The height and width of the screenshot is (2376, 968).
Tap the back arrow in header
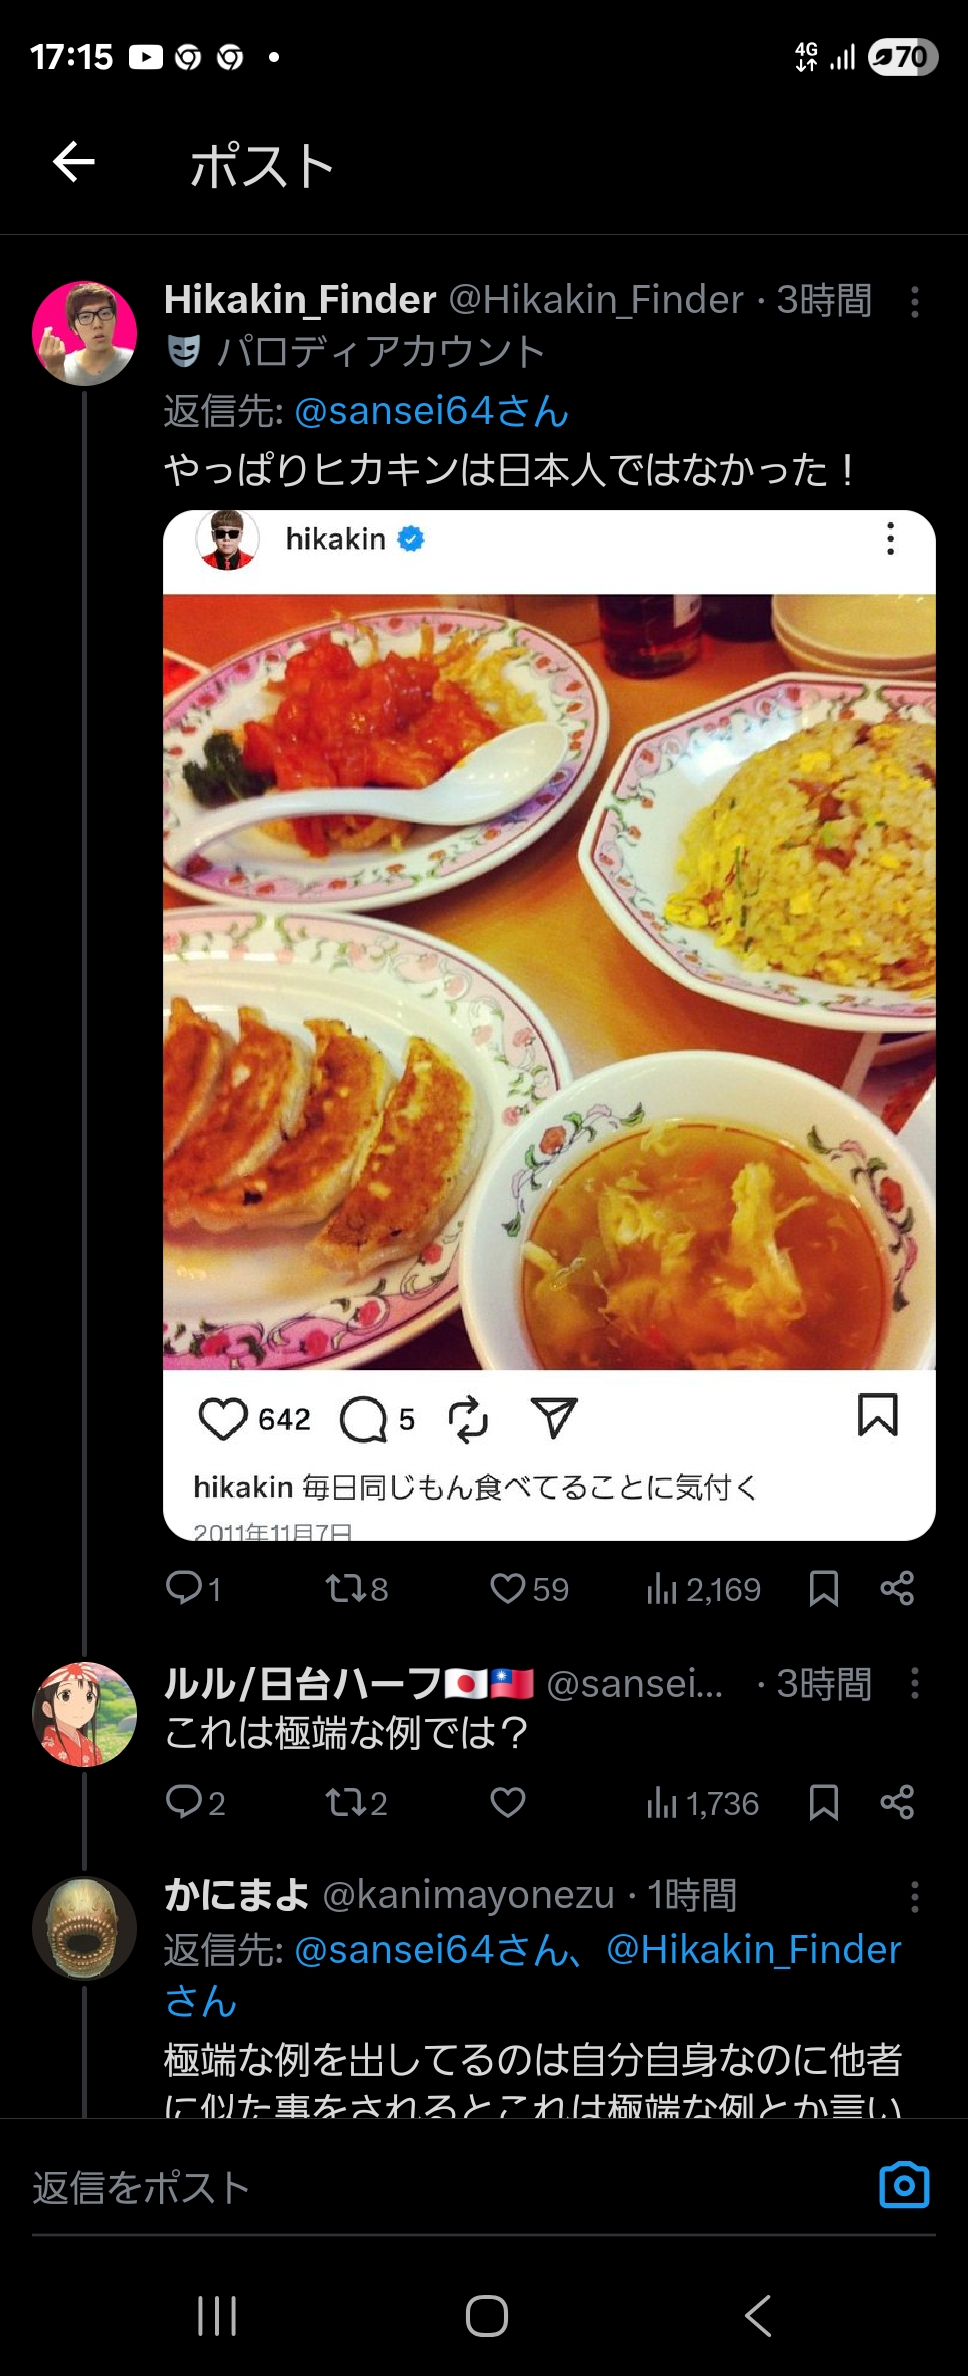pyautogui.click(x=74, y=162)
